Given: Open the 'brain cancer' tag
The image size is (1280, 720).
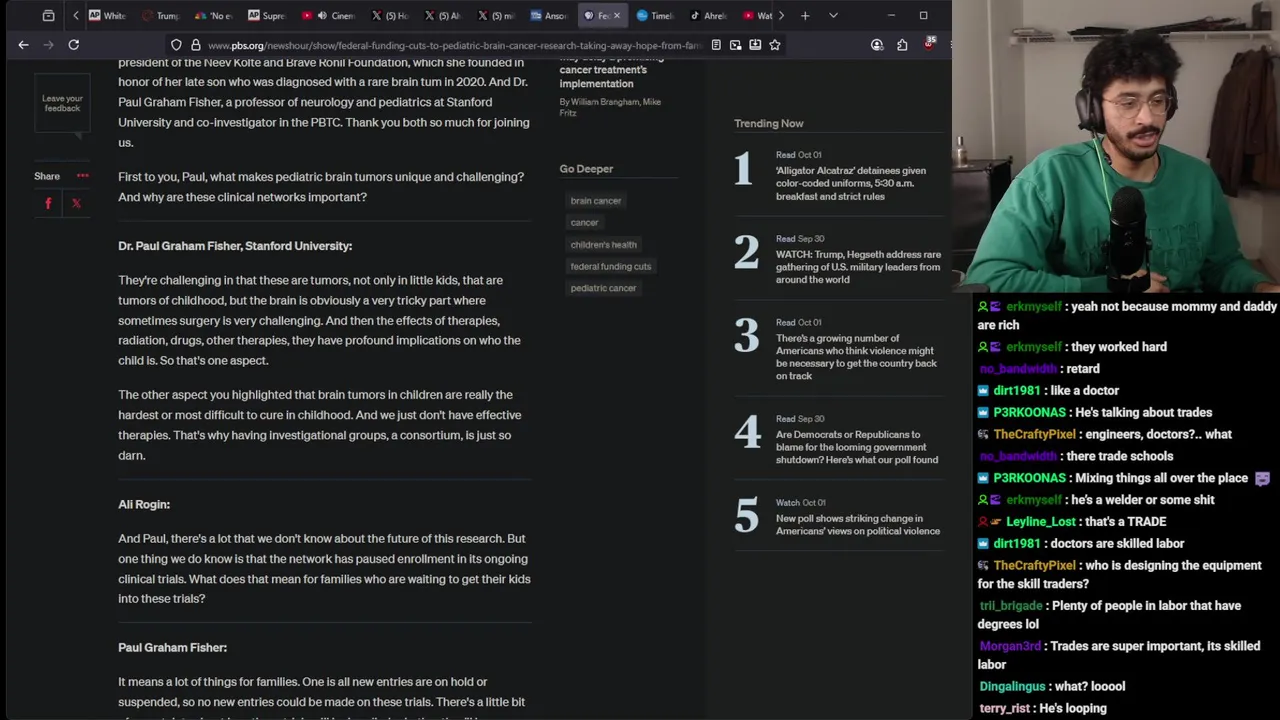Looking at the screenshot, I should click(596, 201).
